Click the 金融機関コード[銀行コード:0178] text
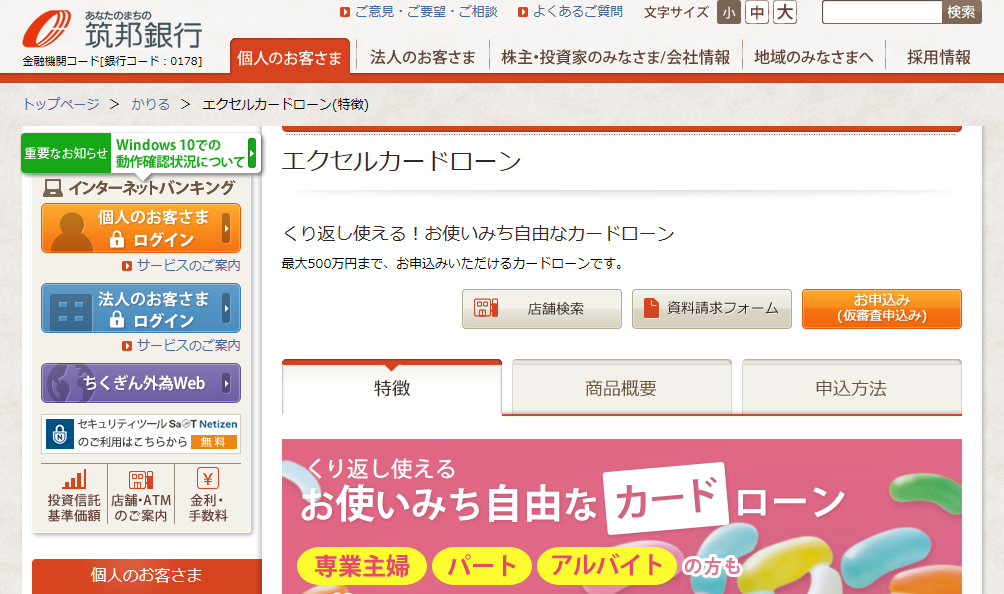This screenshot has width=1004, height=594. pos(112,61)
